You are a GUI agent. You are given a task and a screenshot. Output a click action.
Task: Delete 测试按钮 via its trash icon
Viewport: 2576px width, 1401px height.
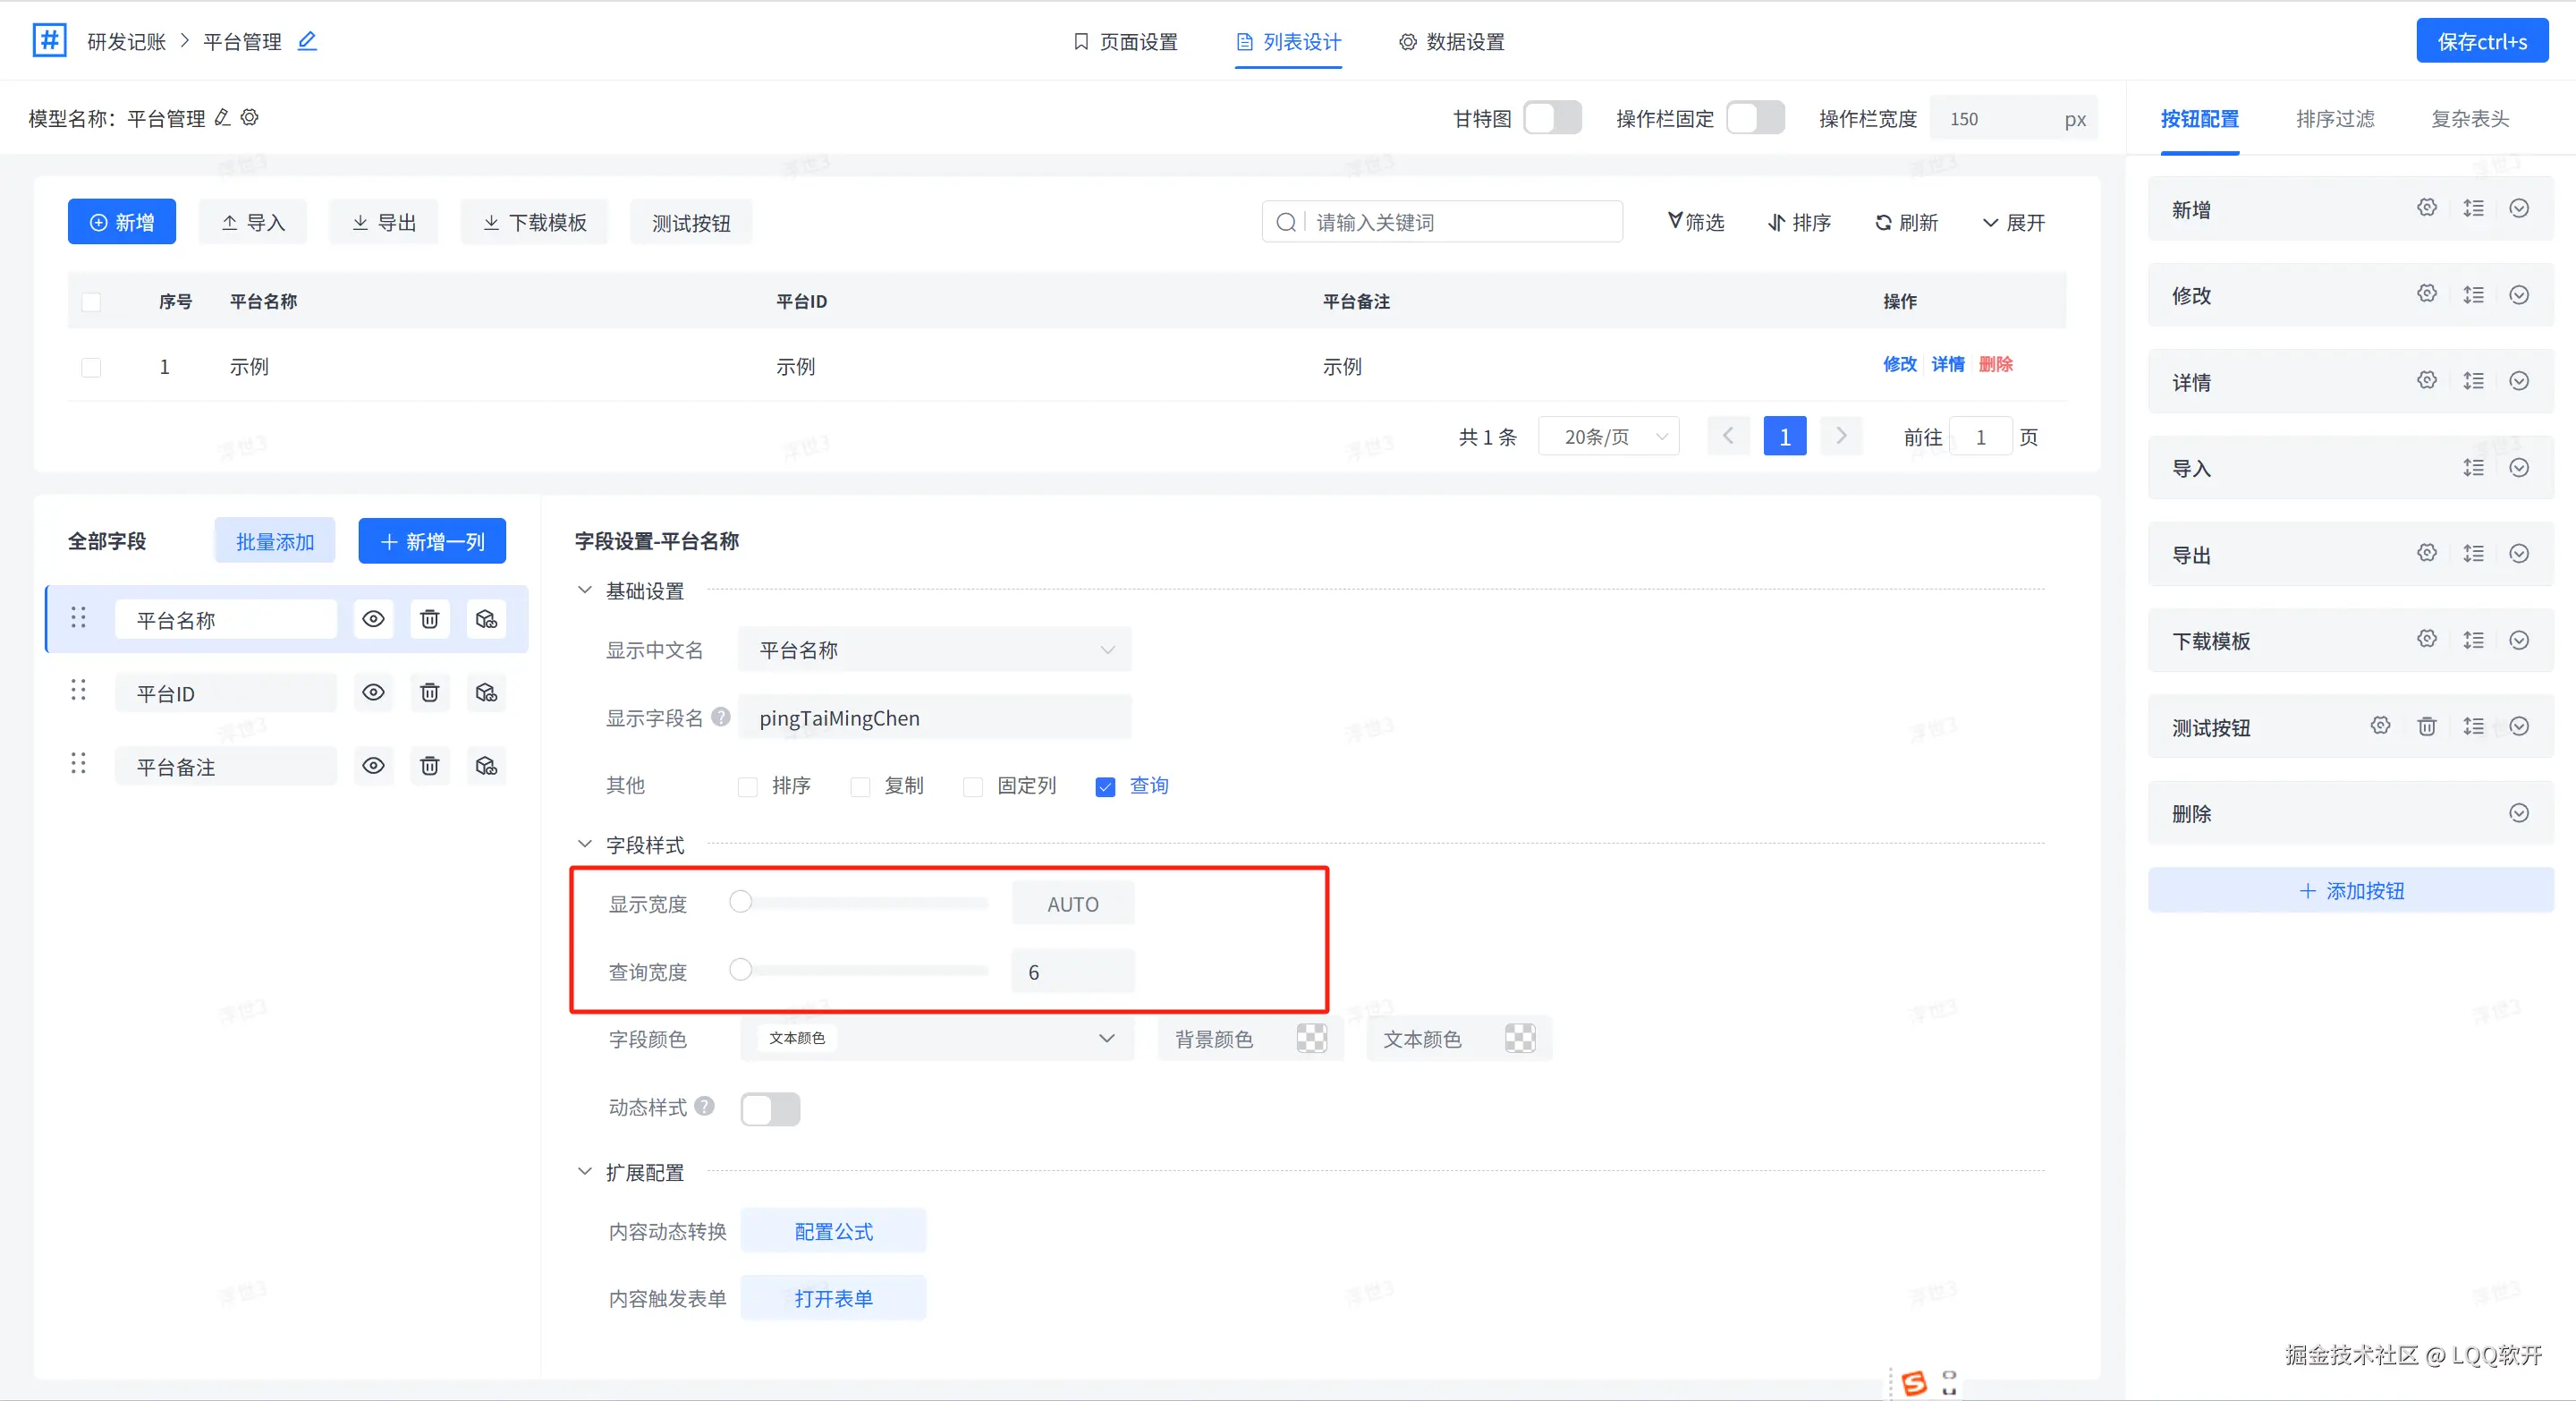[2426, 726]
